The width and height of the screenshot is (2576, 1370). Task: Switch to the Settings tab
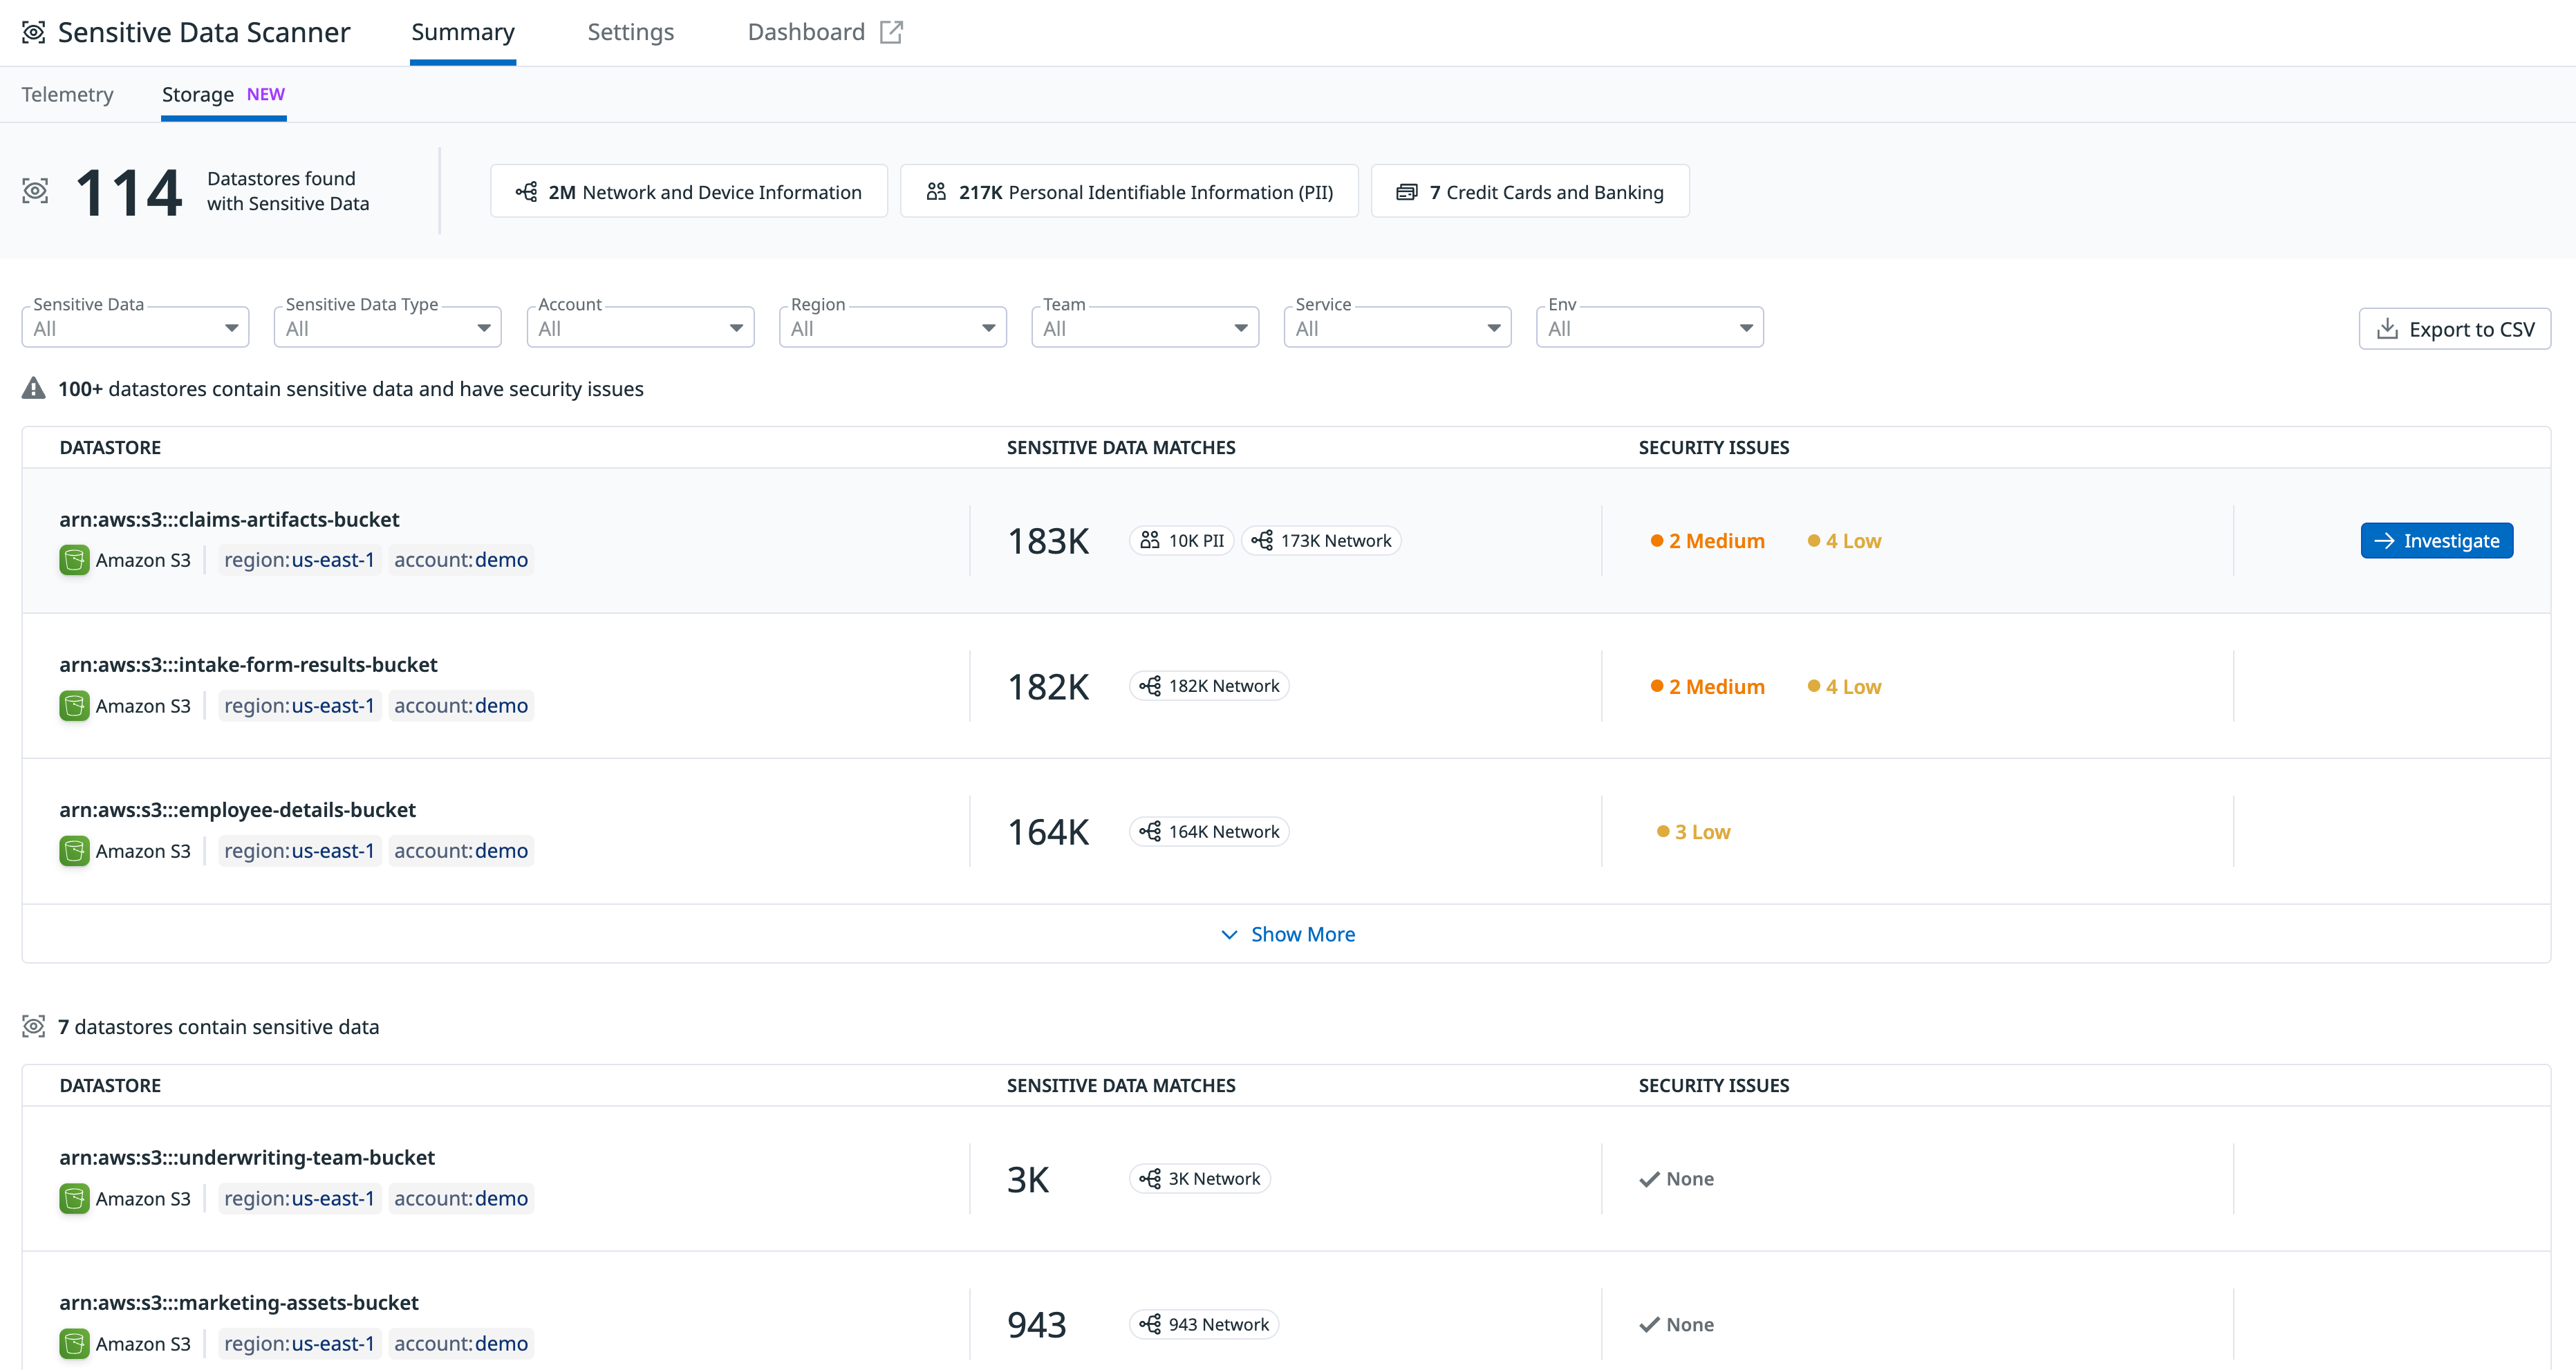click(x=630, y=31)
